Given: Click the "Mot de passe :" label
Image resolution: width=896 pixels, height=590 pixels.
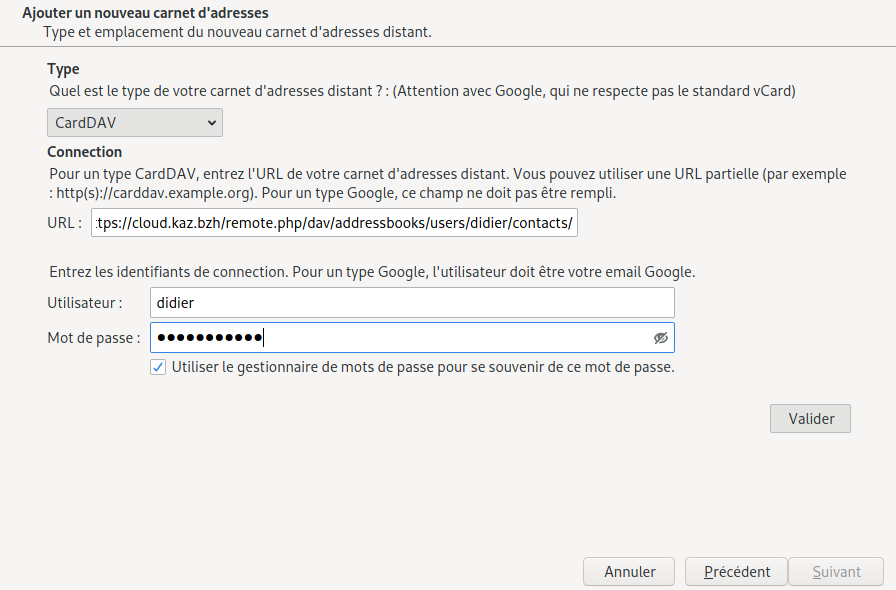Looking at the screenshot, I should [x=93, y=338].
